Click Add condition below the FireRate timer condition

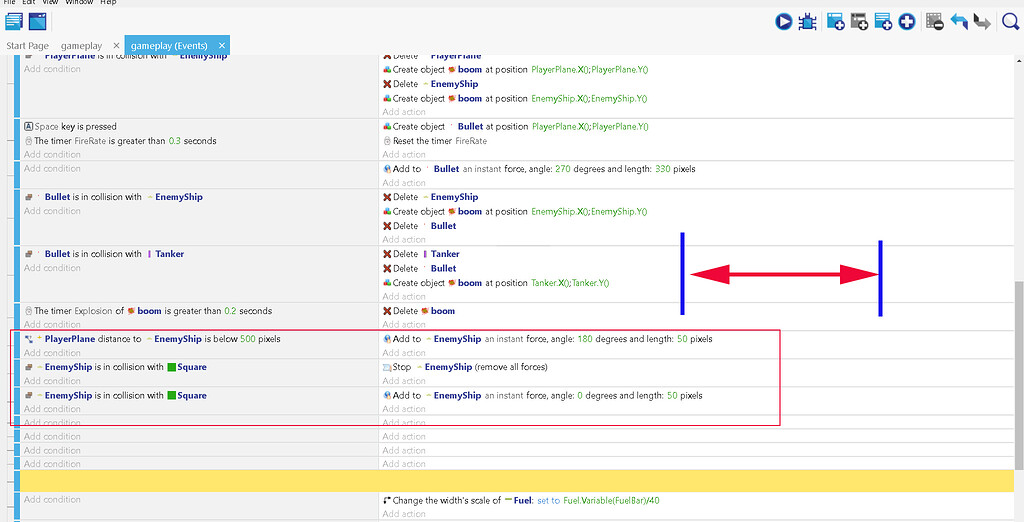[x=52, y=155]
